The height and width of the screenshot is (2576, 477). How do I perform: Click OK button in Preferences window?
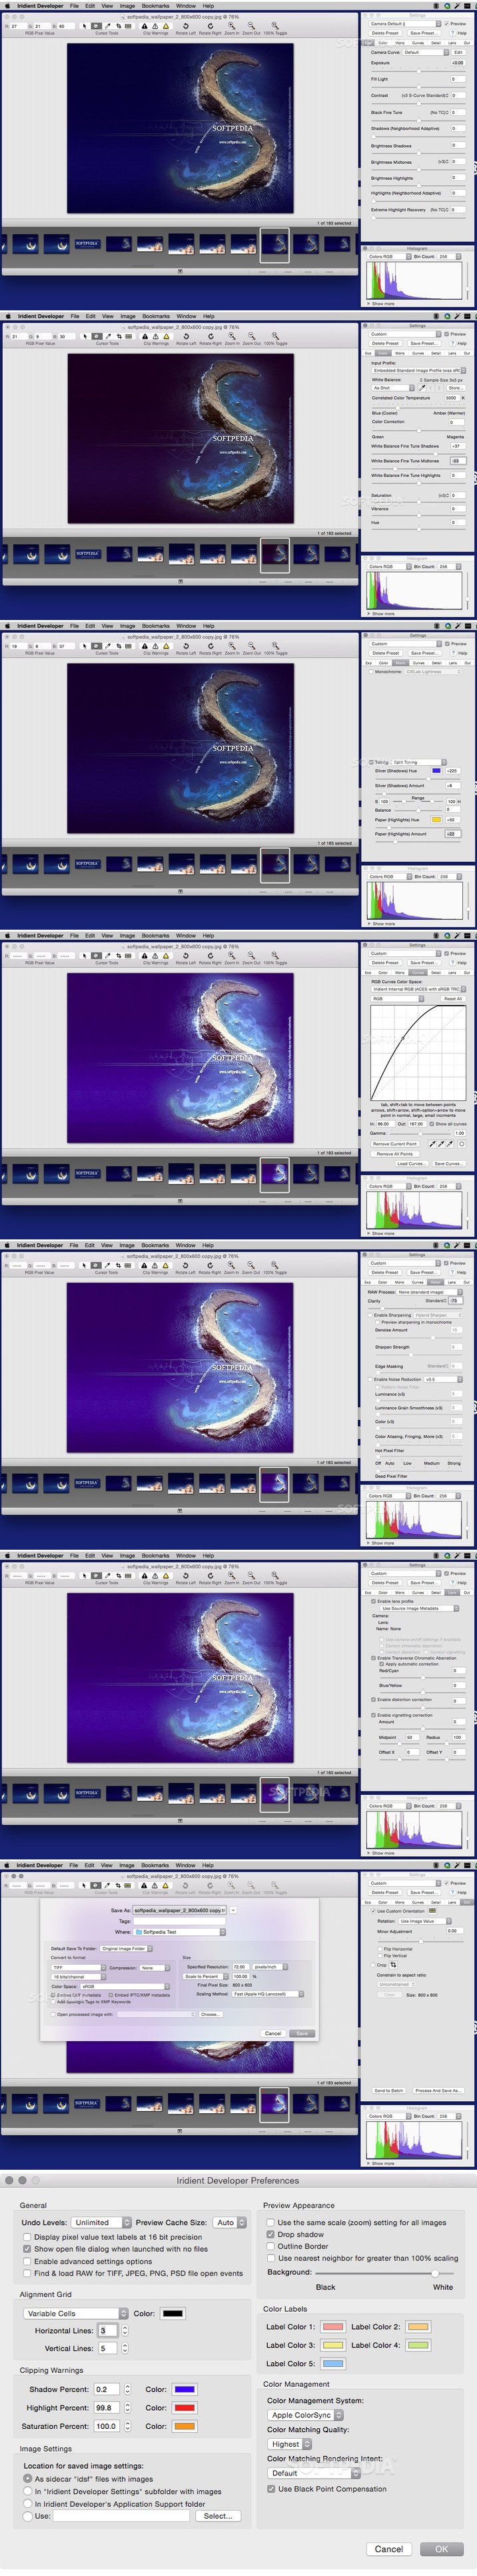[441, 2549]
